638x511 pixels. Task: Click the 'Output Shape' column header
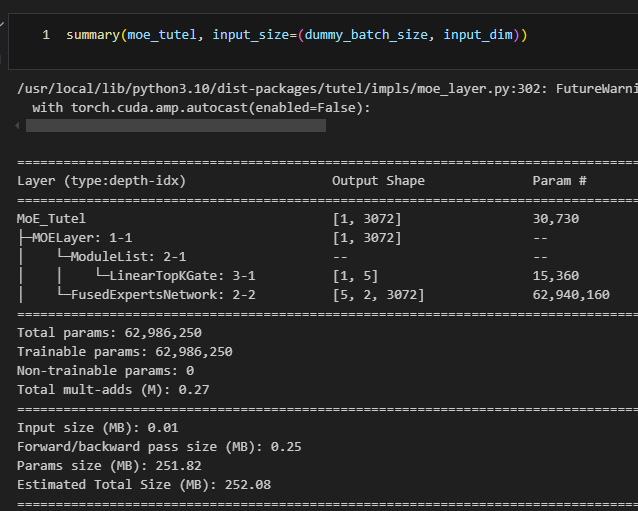(378, 181)
